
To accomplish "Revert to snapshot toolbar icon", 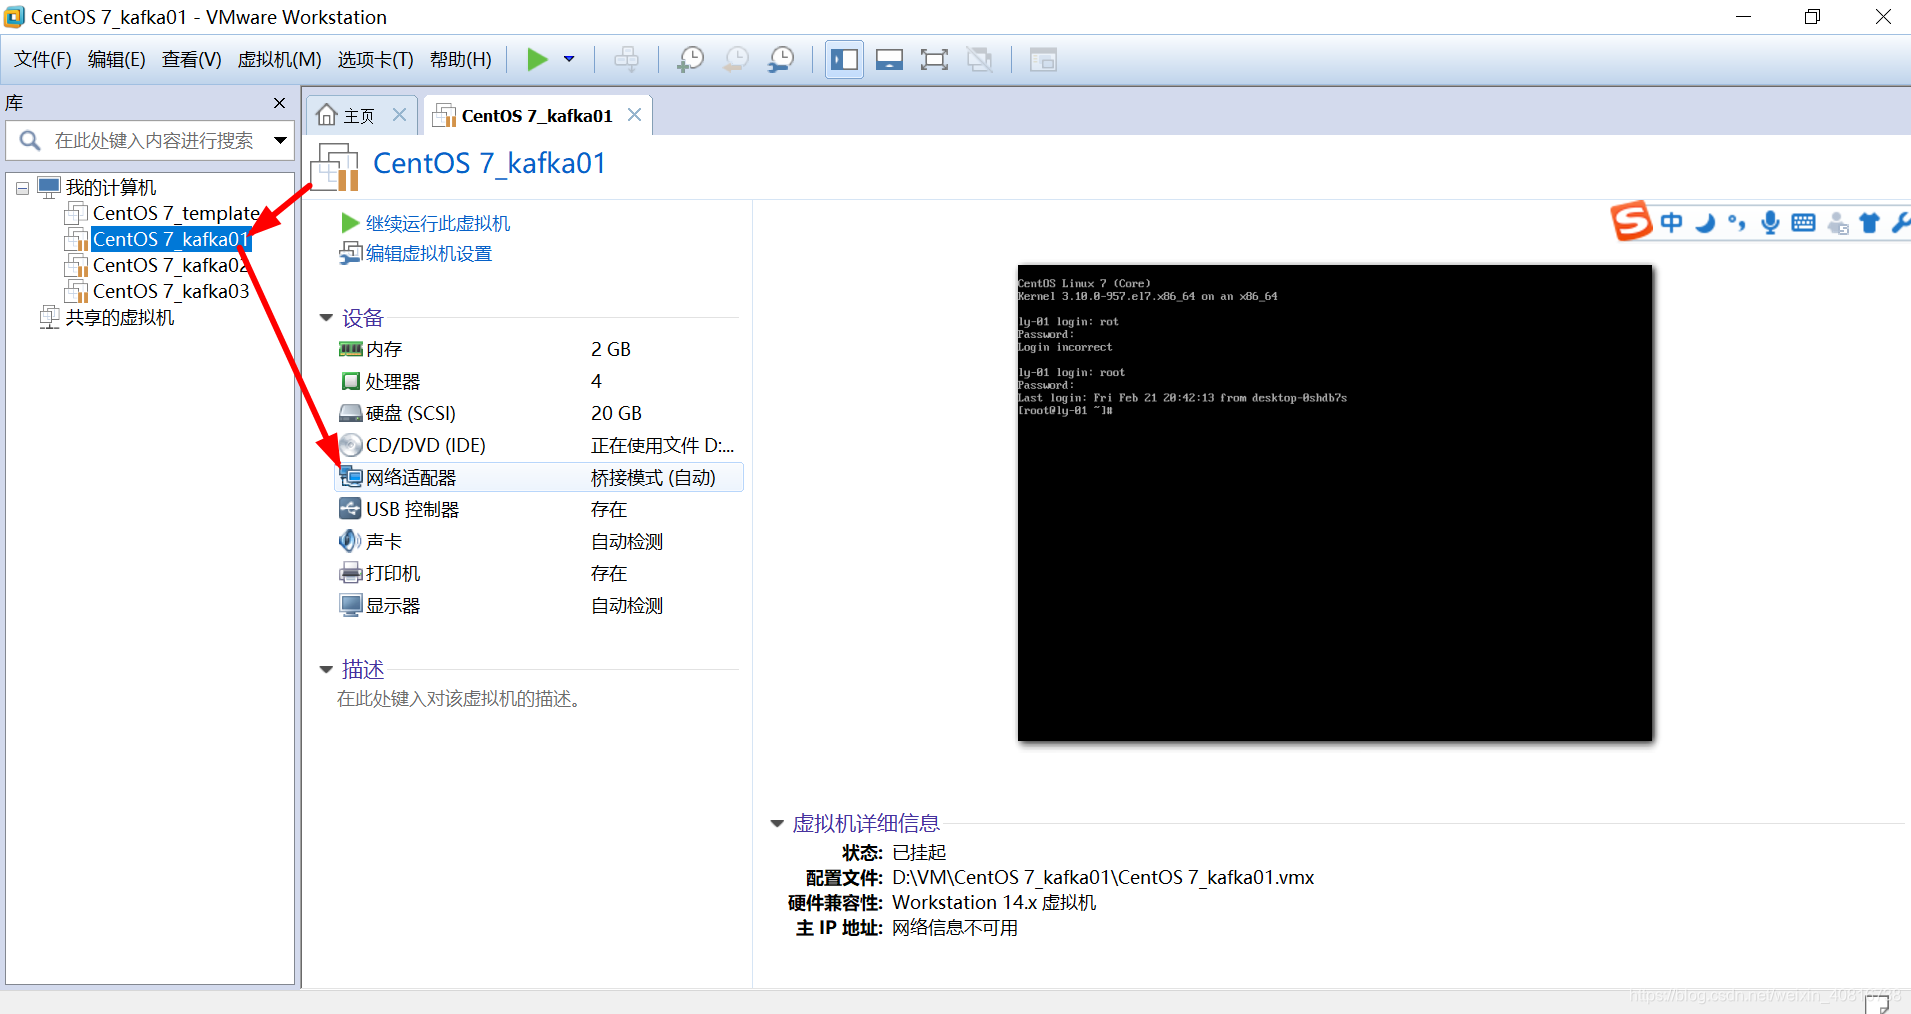I will (x=736, y=60).
